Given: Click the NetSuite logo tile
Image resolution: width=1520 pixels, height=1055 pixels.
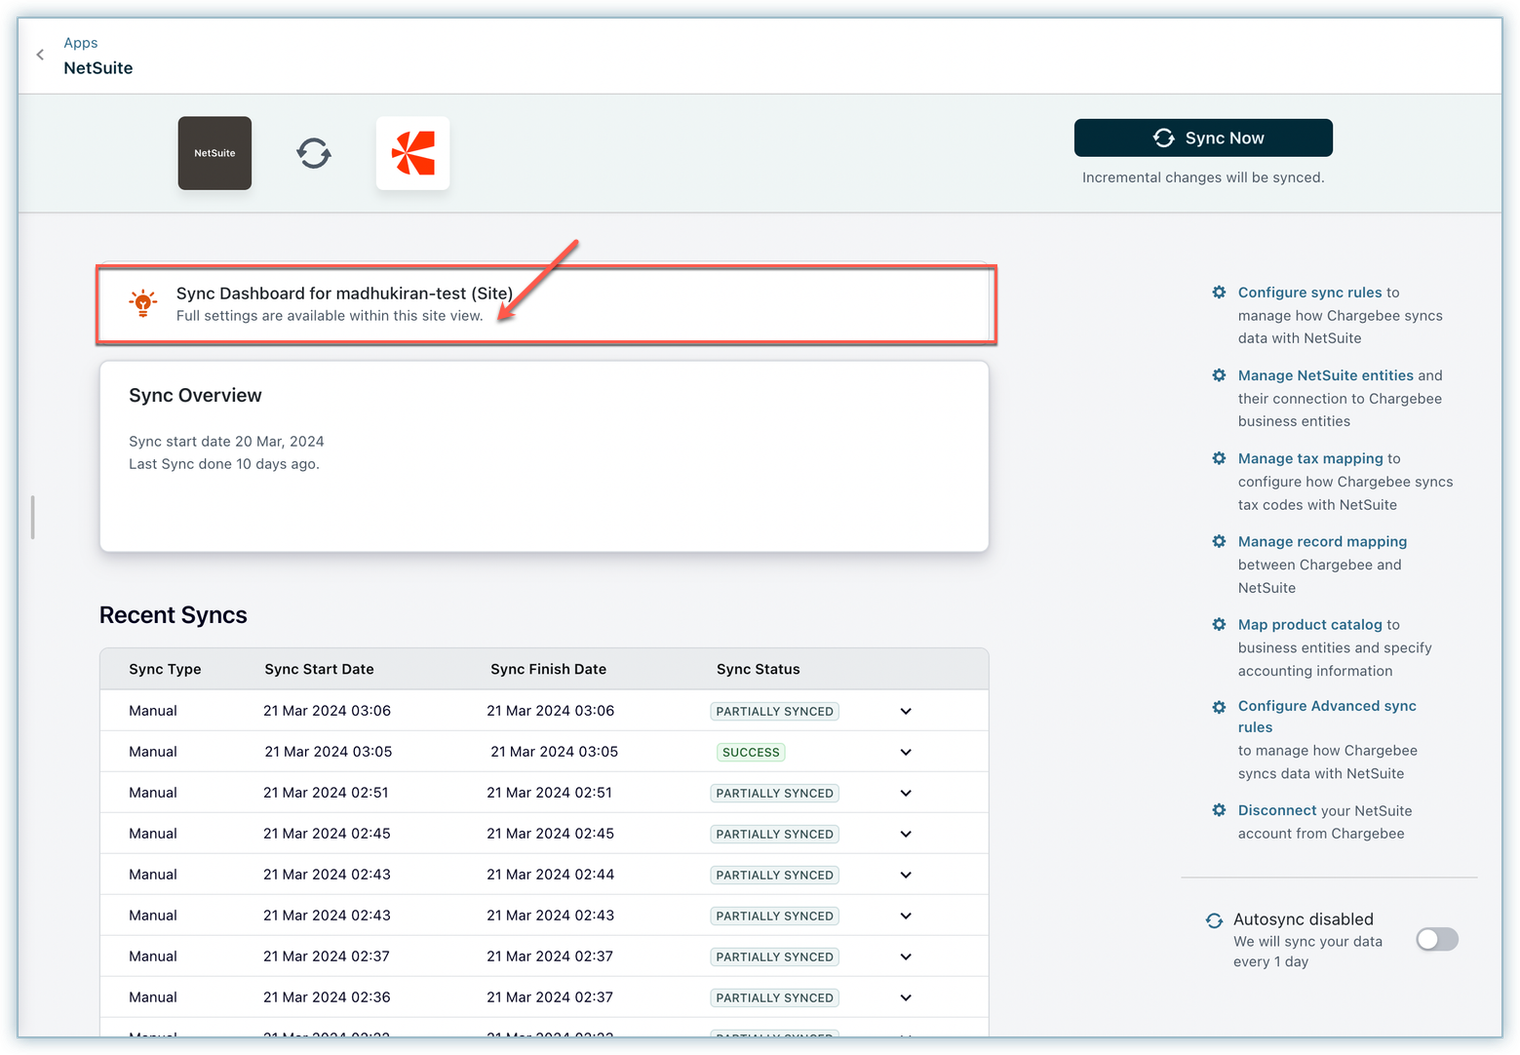Looking at the screenshot, I should click(215, 153).
